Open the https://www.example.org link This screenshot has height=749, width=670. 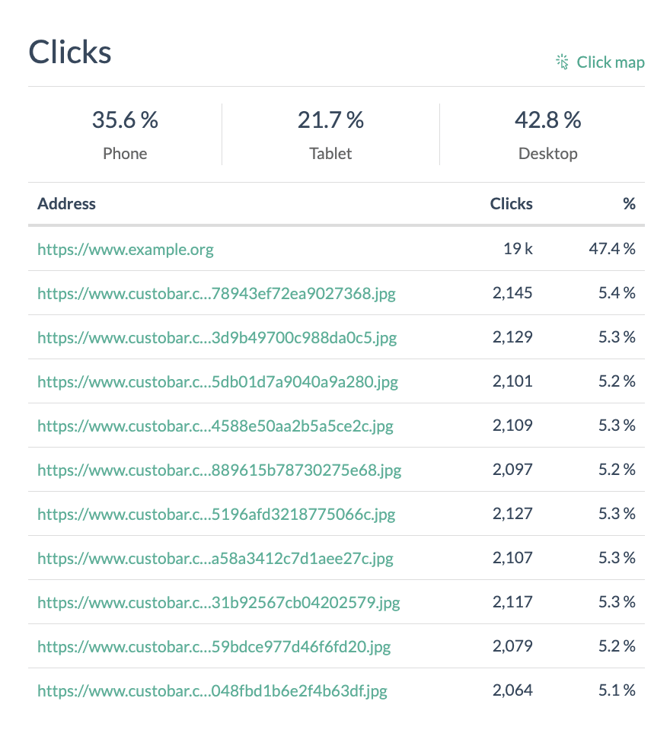(125, 249)
